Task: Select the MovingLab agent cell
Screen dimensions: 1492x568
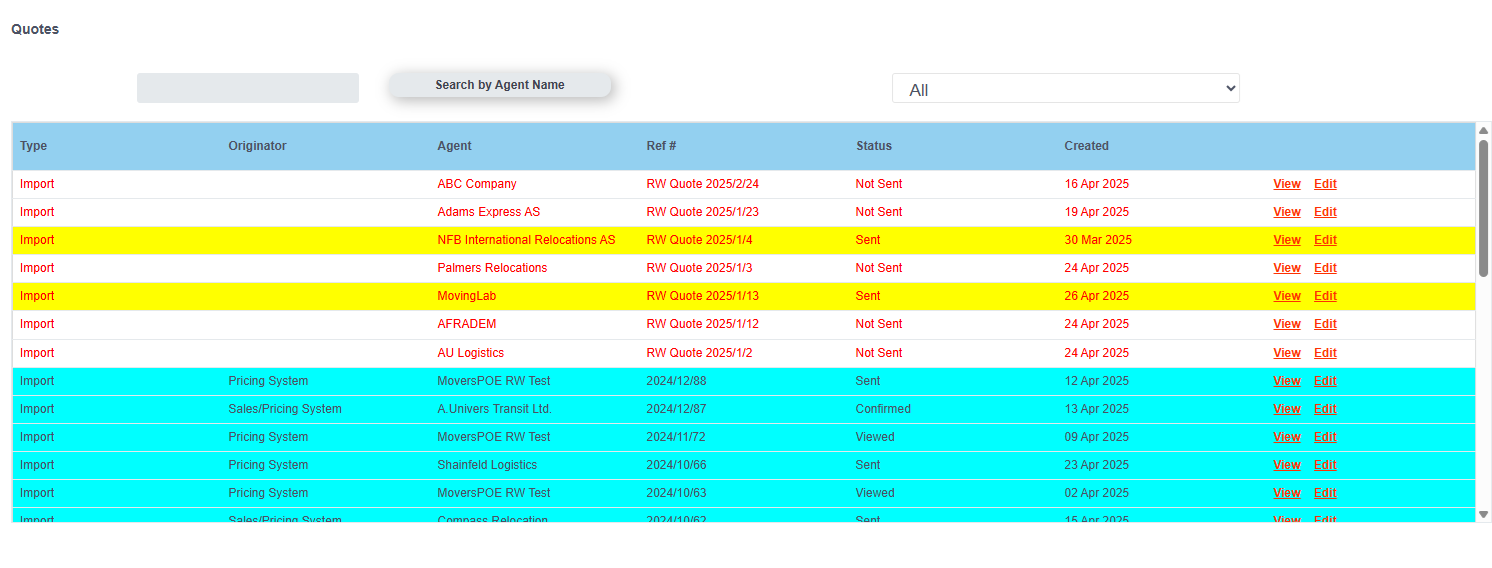Action: [x=467, y=296]
